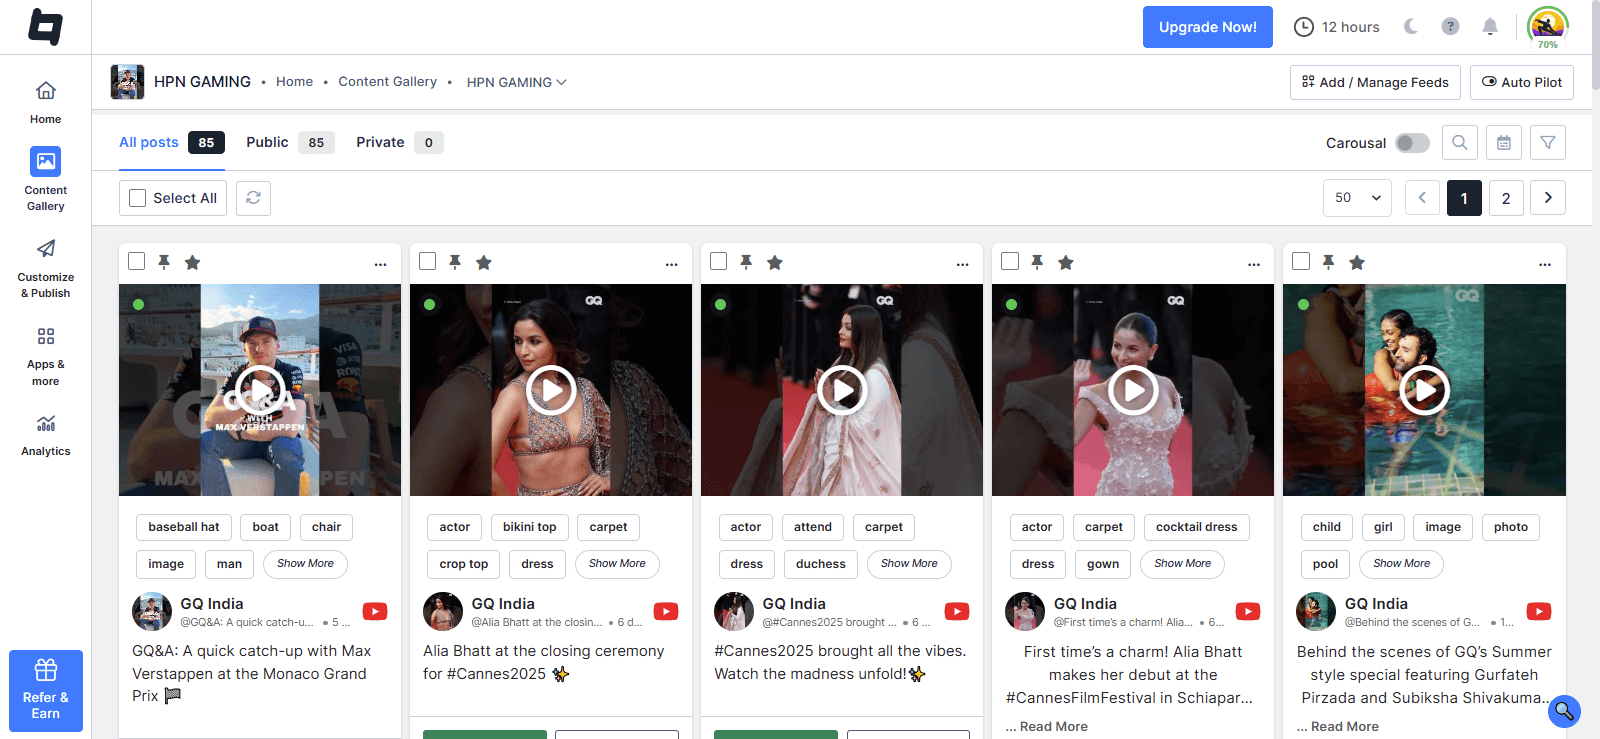Open the calendar date filter
The height and width of the screenshot is (739, 1600).
(x=1504, y=143)
